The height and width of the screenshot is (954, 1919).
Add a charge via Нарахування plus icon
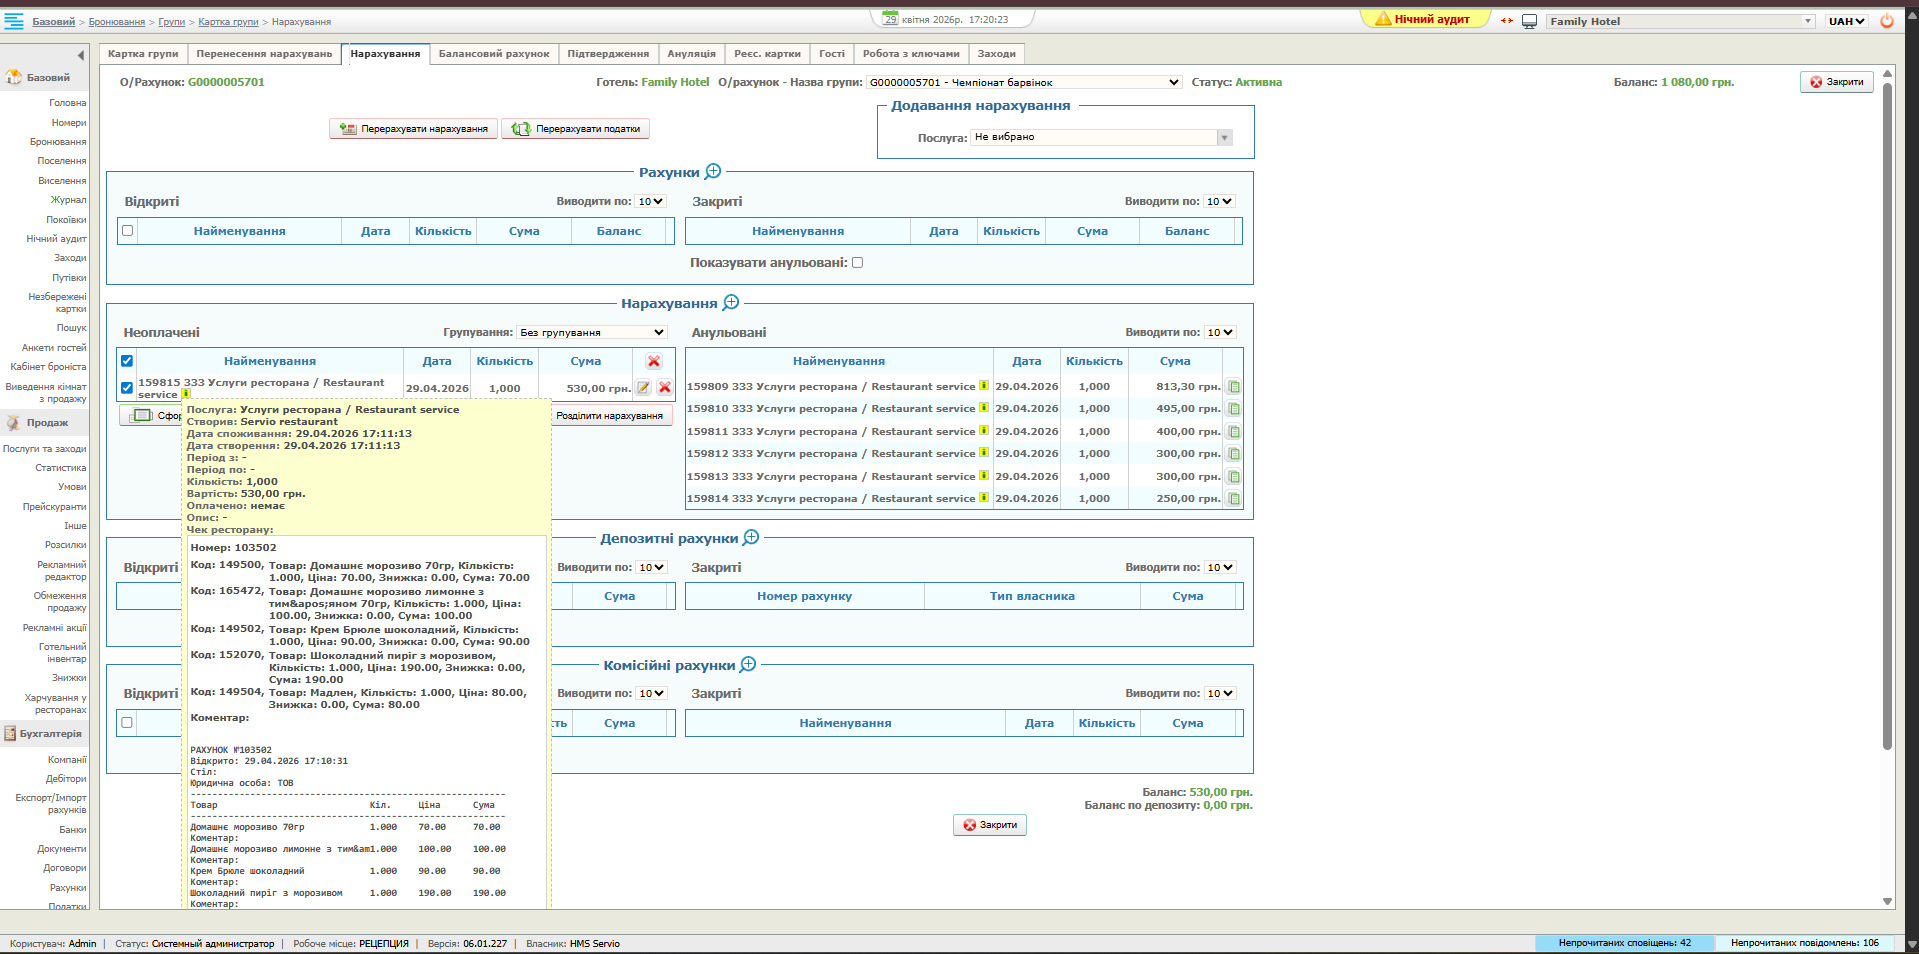[731, 303]
